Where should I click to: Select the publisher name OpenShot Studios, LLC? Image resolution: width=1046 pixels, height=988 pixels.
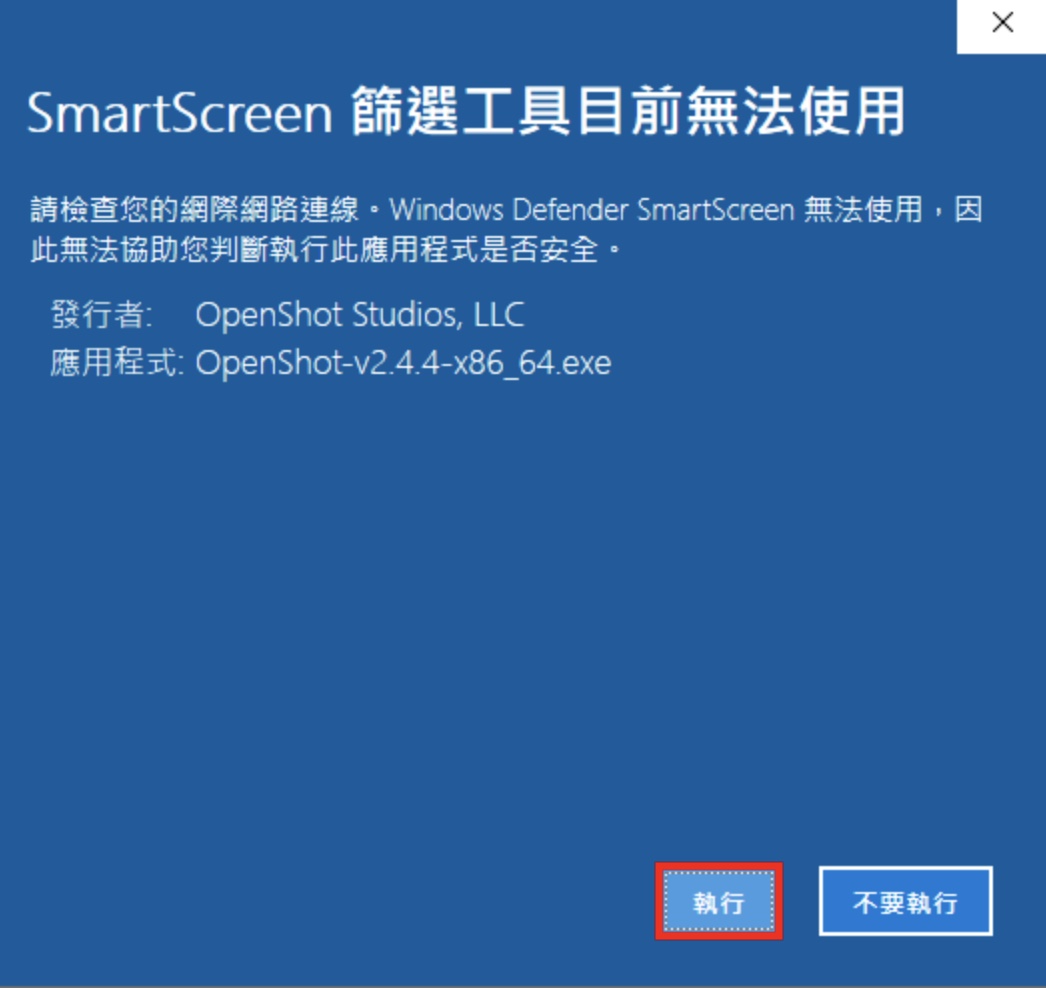360,314
